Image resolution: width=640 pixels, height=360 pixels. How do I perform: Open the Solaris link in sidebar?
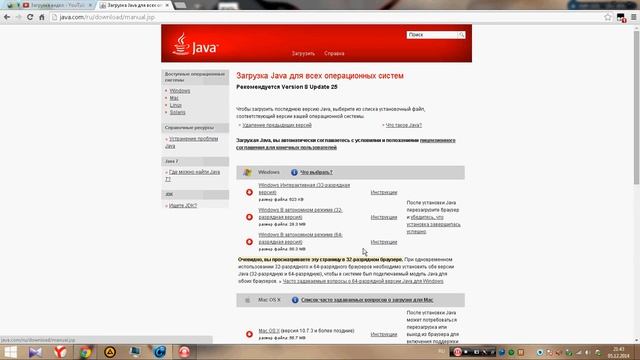[178, 112]
